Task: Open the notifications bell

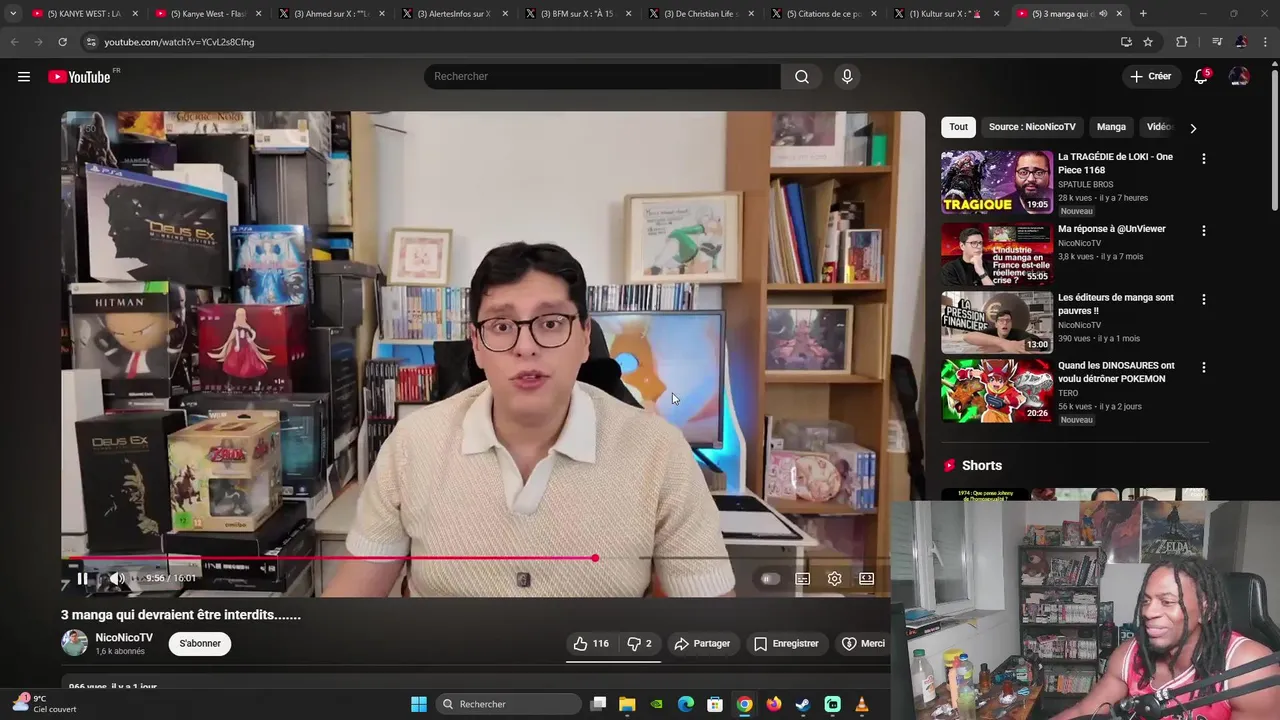Action: [x=1201, y=76]
